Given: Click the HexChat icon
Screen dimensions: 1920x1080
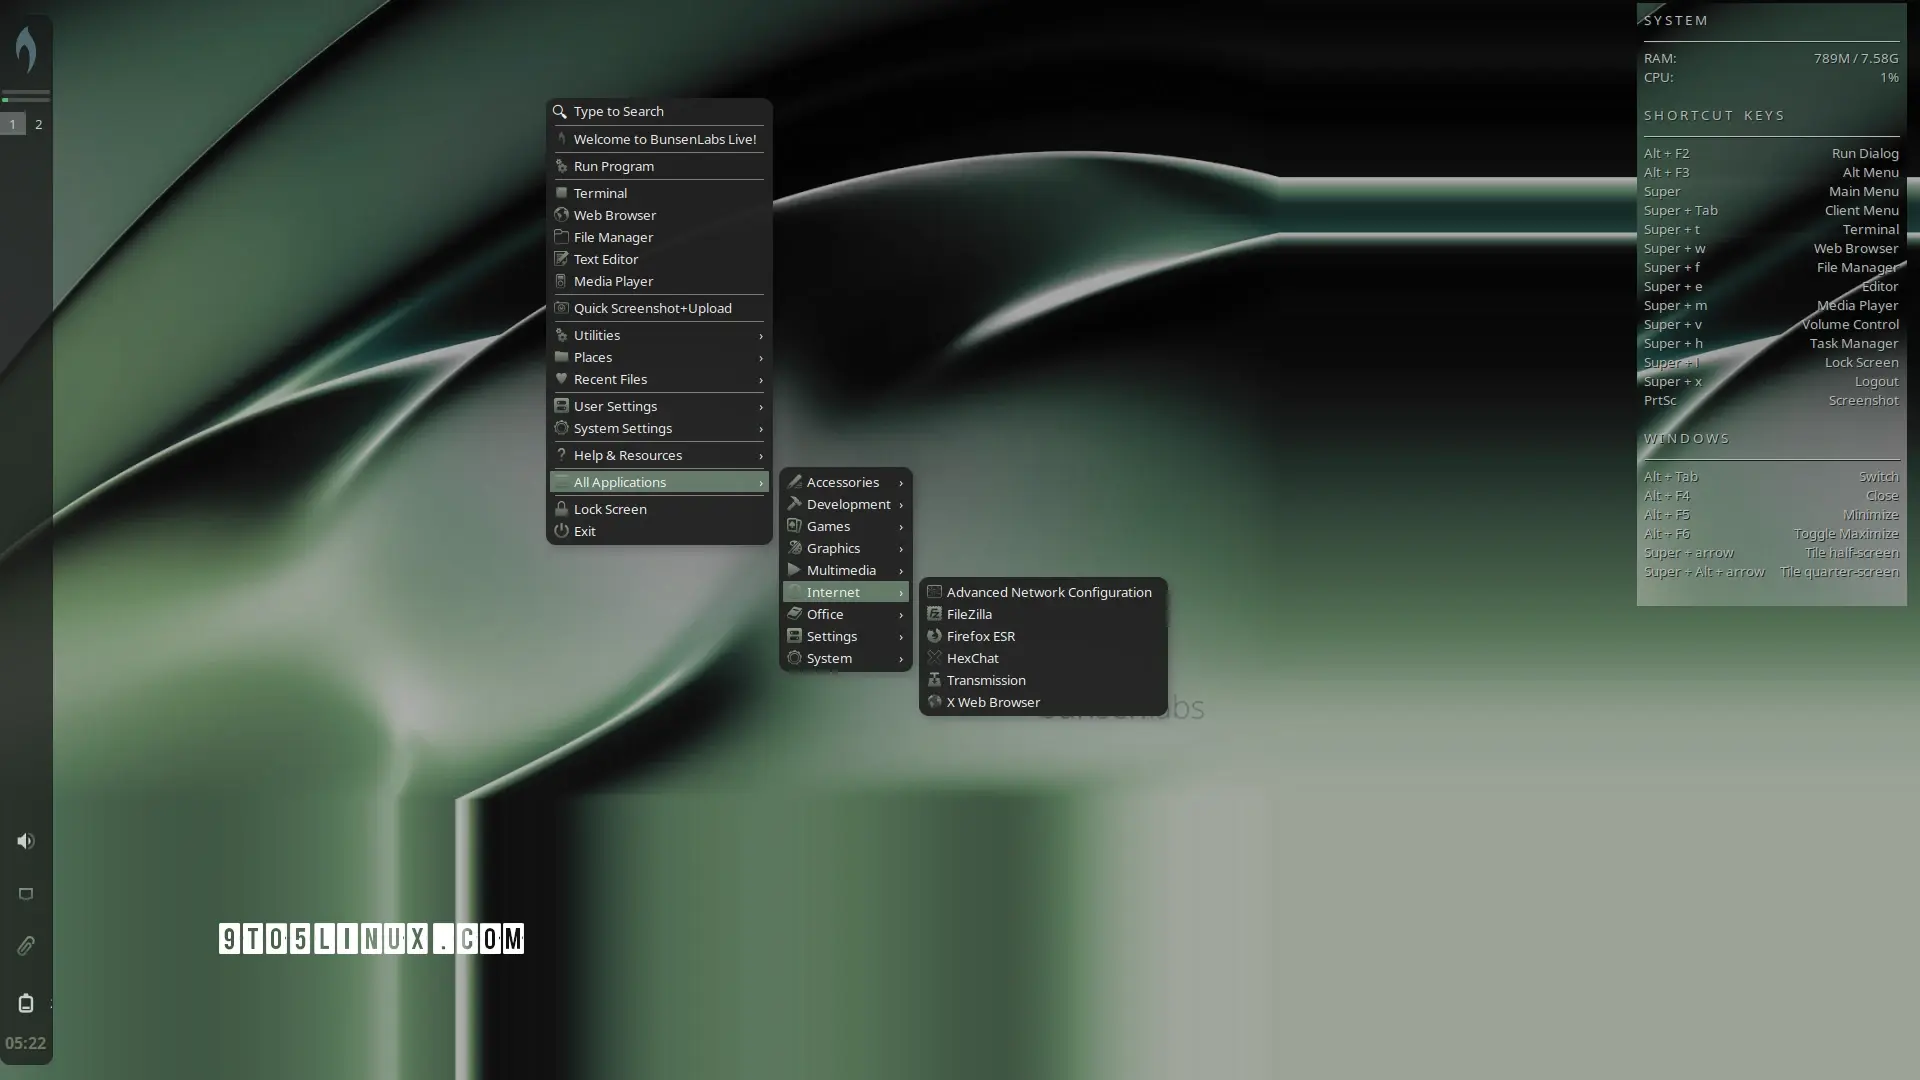Looking at the screenshot, I should pos(934,658).
